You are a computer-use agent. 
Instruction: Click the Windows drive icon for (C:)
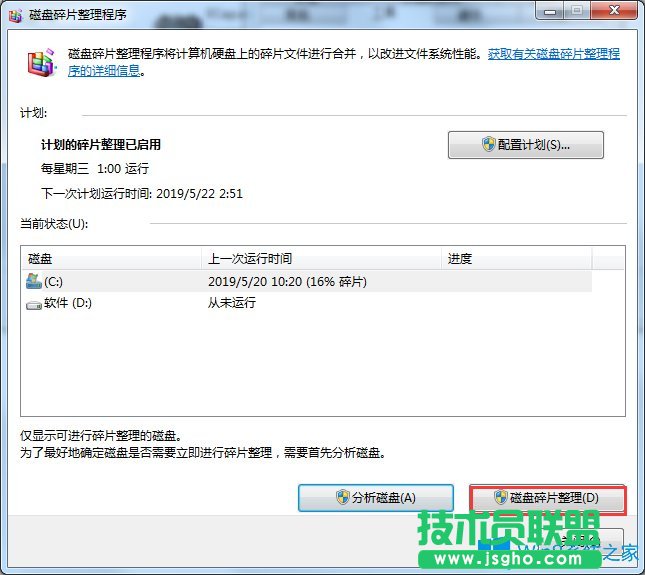point(34,281)
